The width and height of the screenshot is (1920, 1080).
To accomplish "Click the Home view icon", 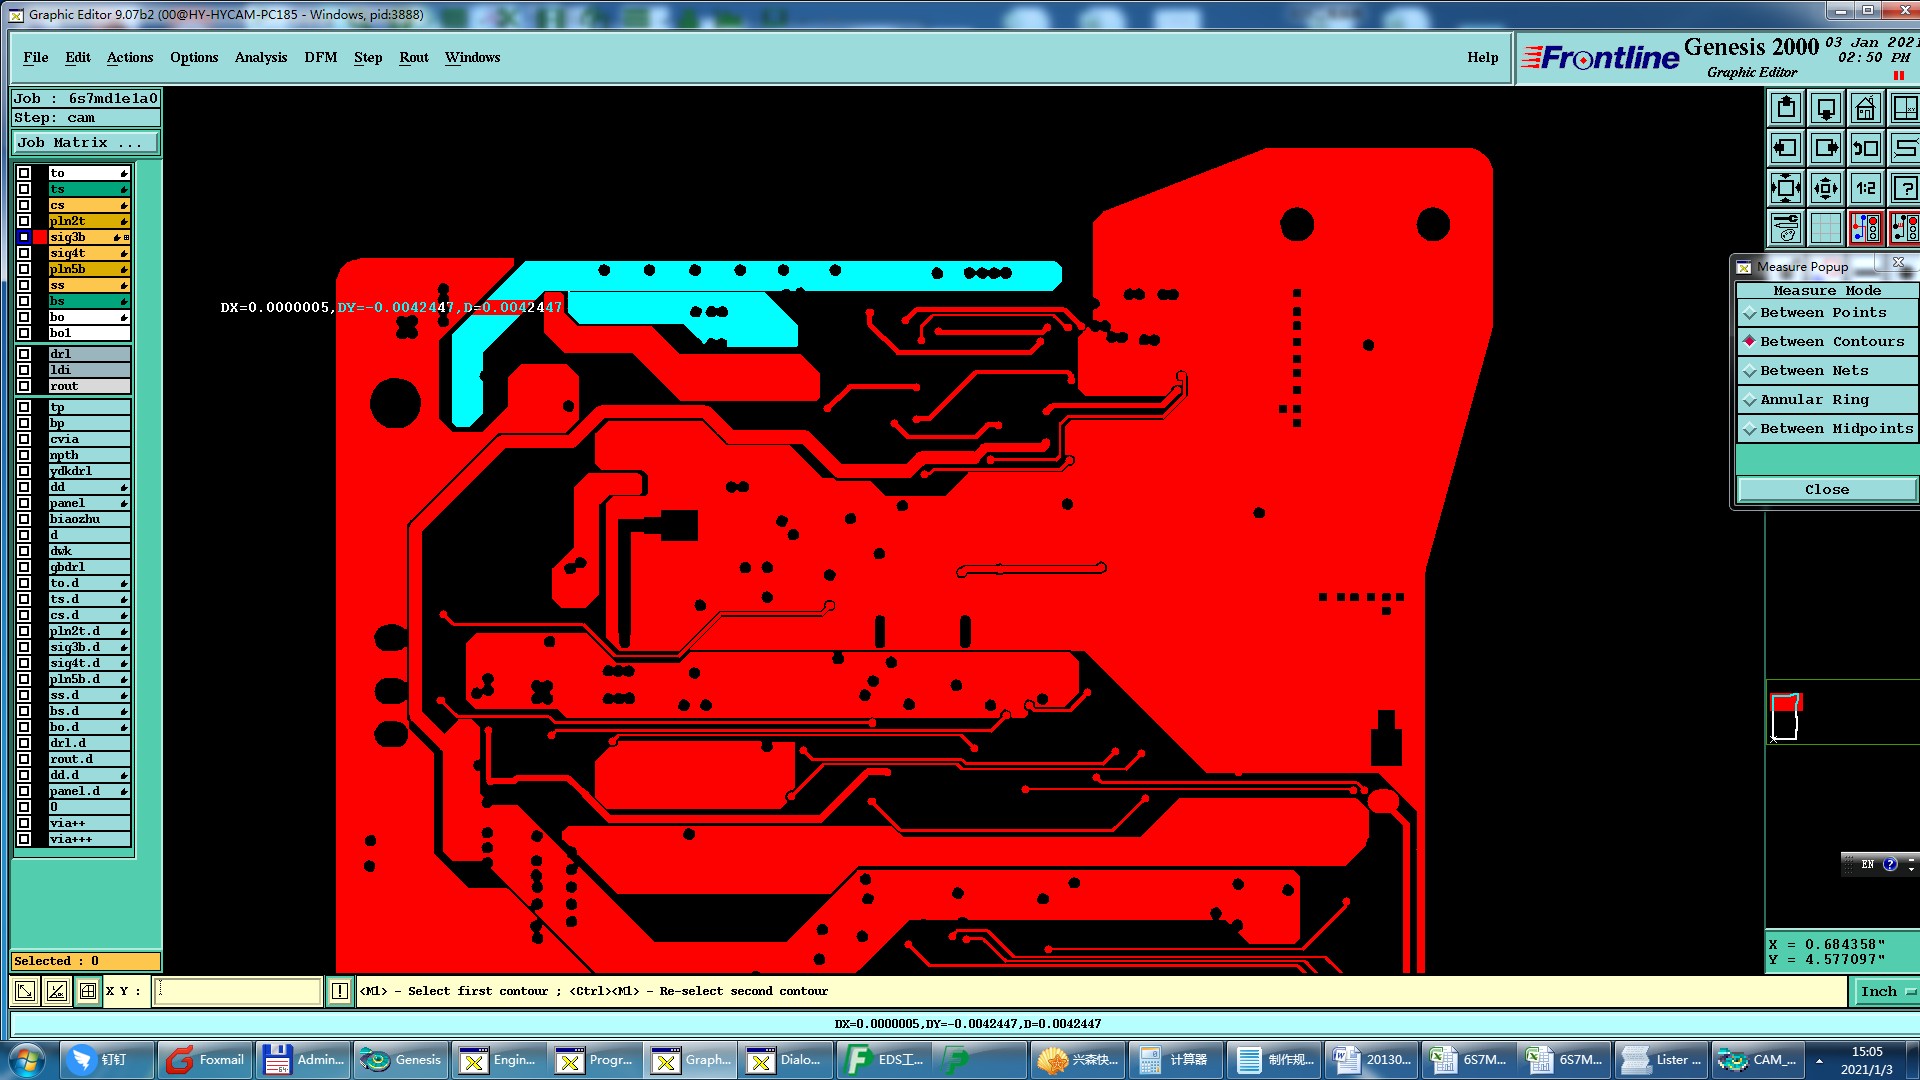I will pyautogui.click(x=1865, y=108).
